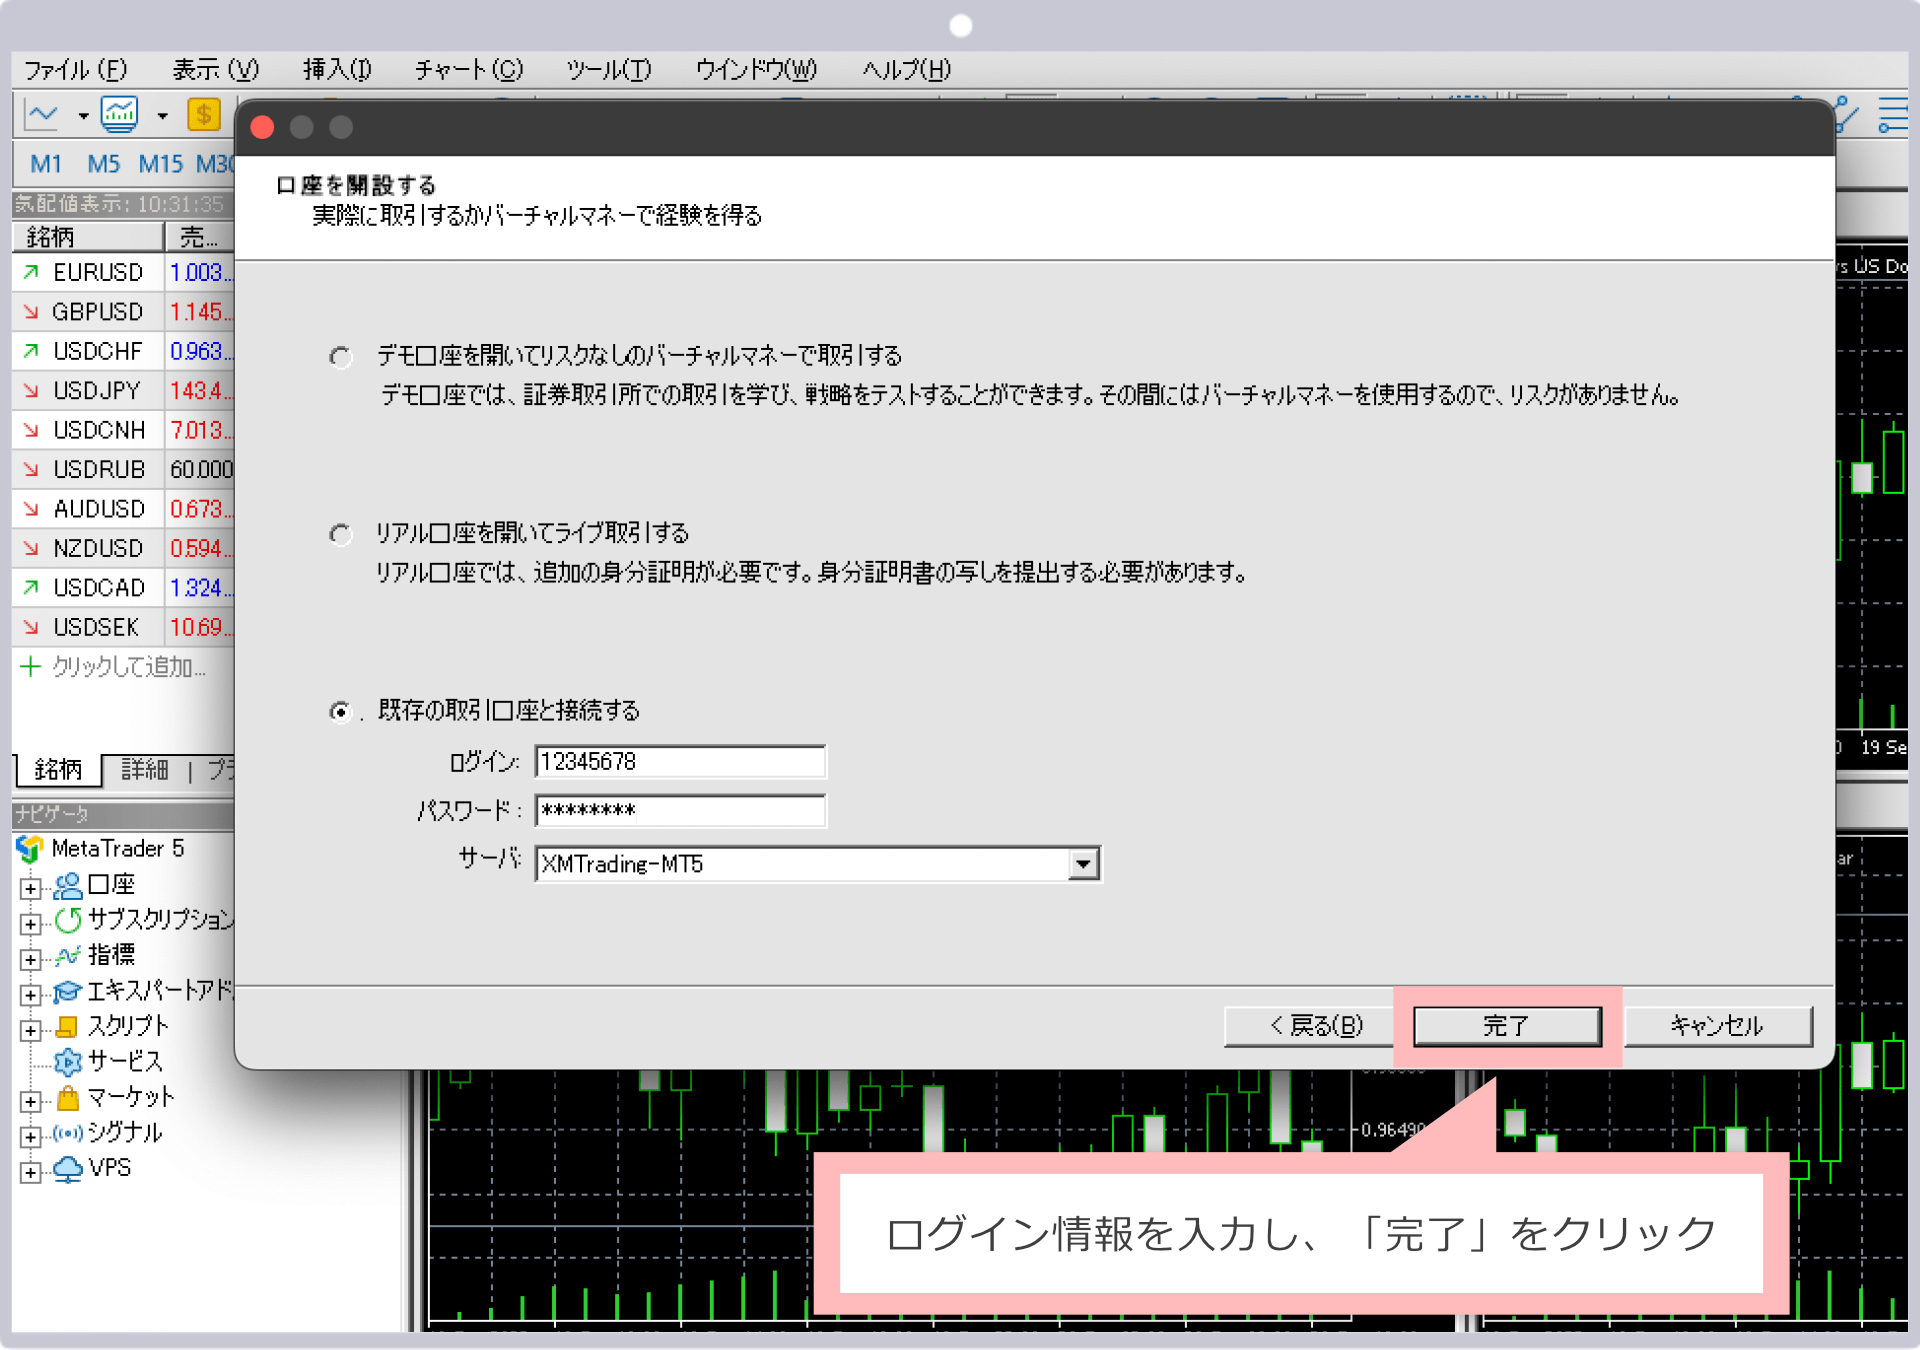
Task: Click the 口座 accounts people icon
Action: point(68,886)
